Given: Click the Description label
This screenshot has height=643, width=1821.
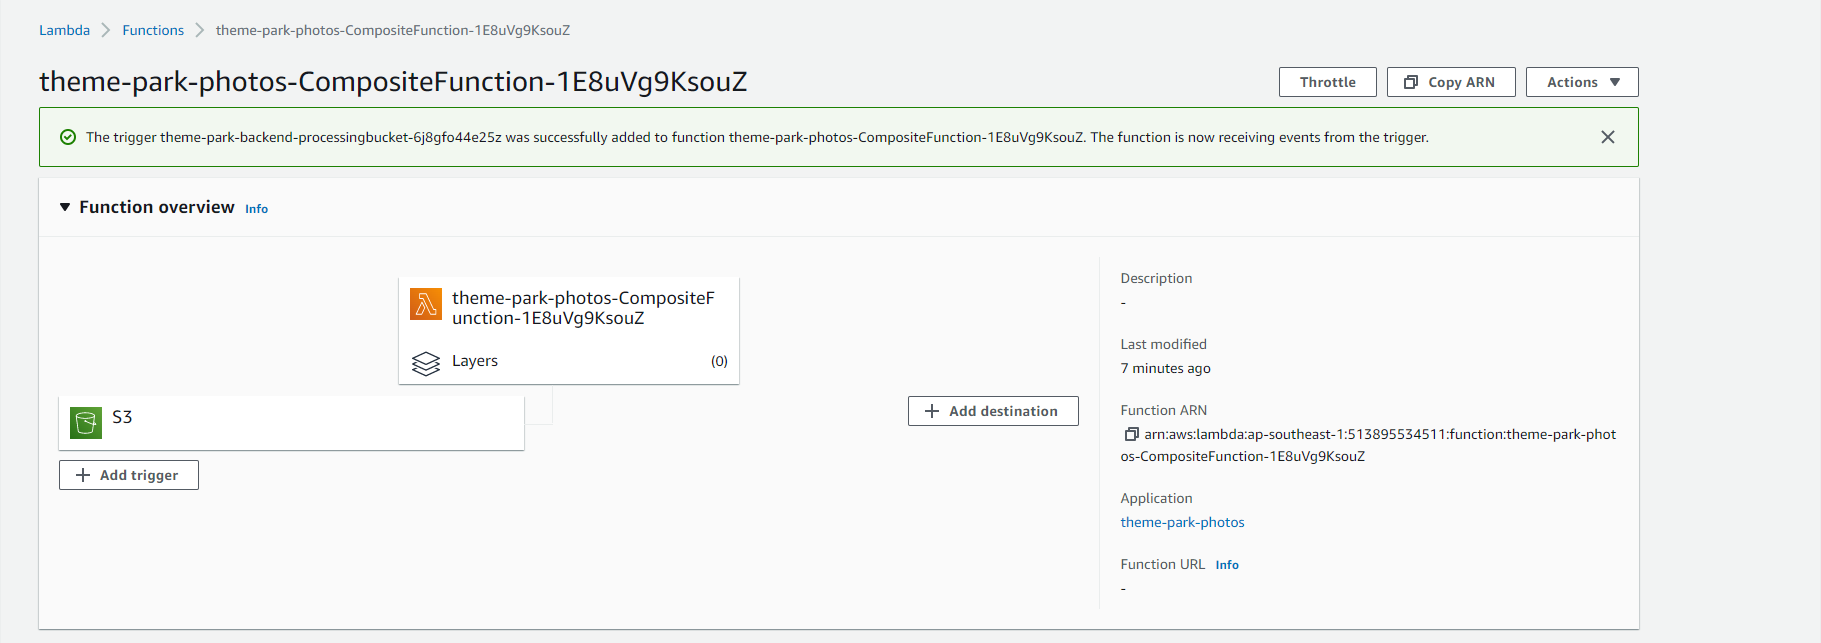Looking at the screenshot, I should 1156,278.
